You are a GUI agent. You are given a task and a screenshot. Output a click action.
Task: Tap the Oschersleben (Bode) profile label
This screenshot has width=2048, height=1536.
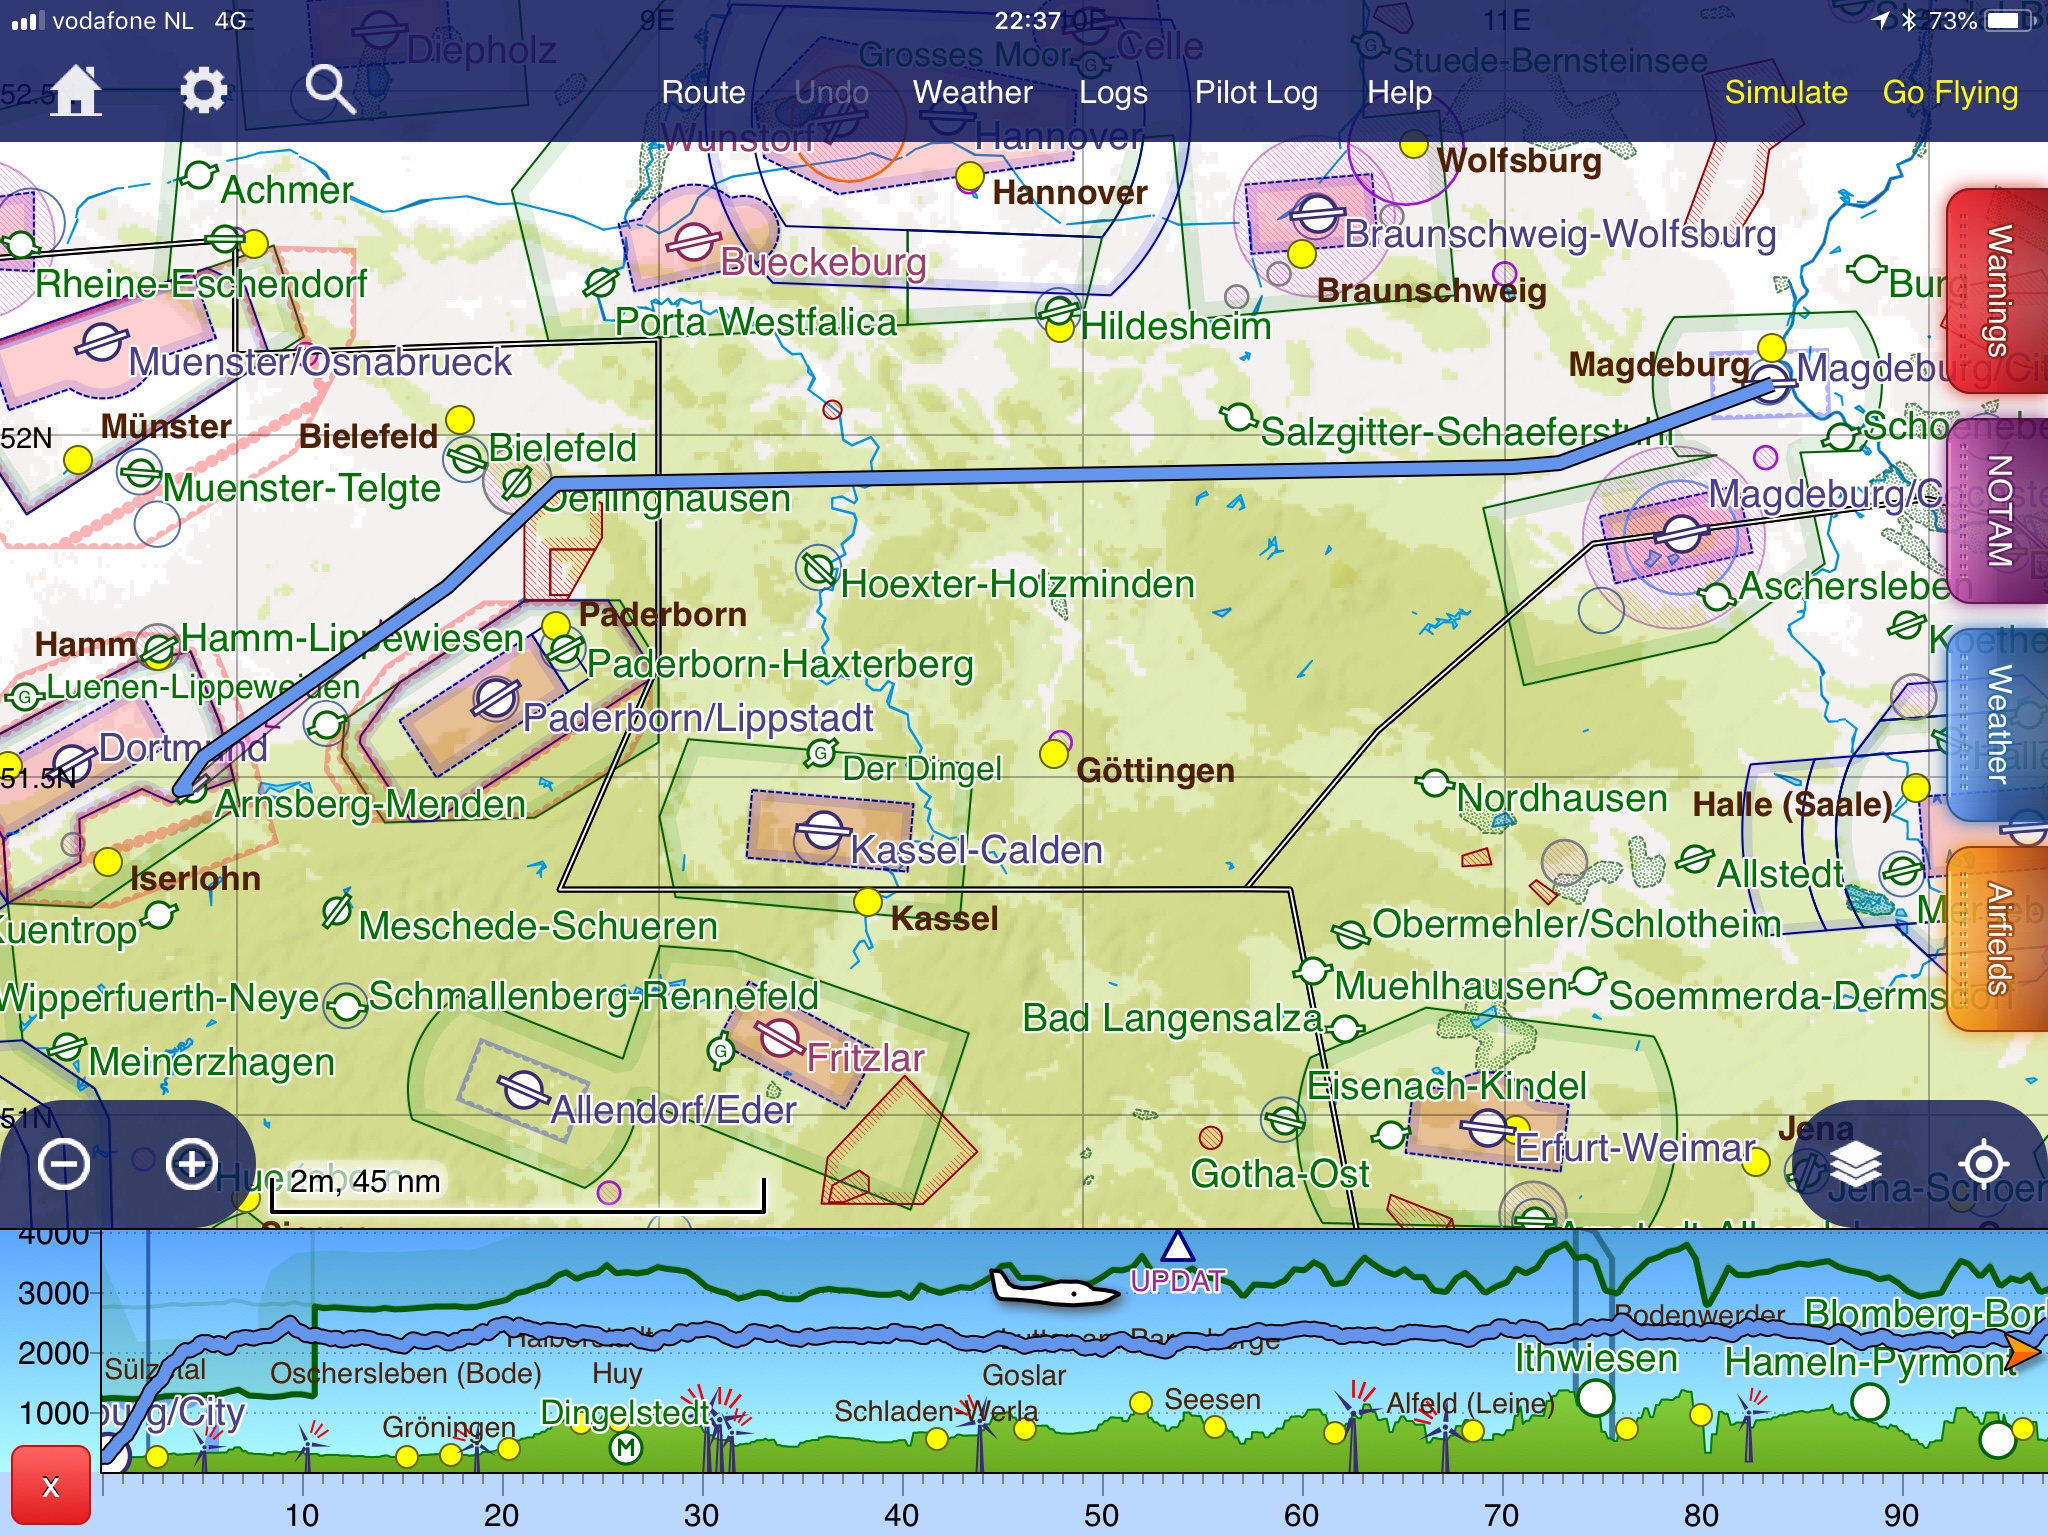[x=406, y=1373]
